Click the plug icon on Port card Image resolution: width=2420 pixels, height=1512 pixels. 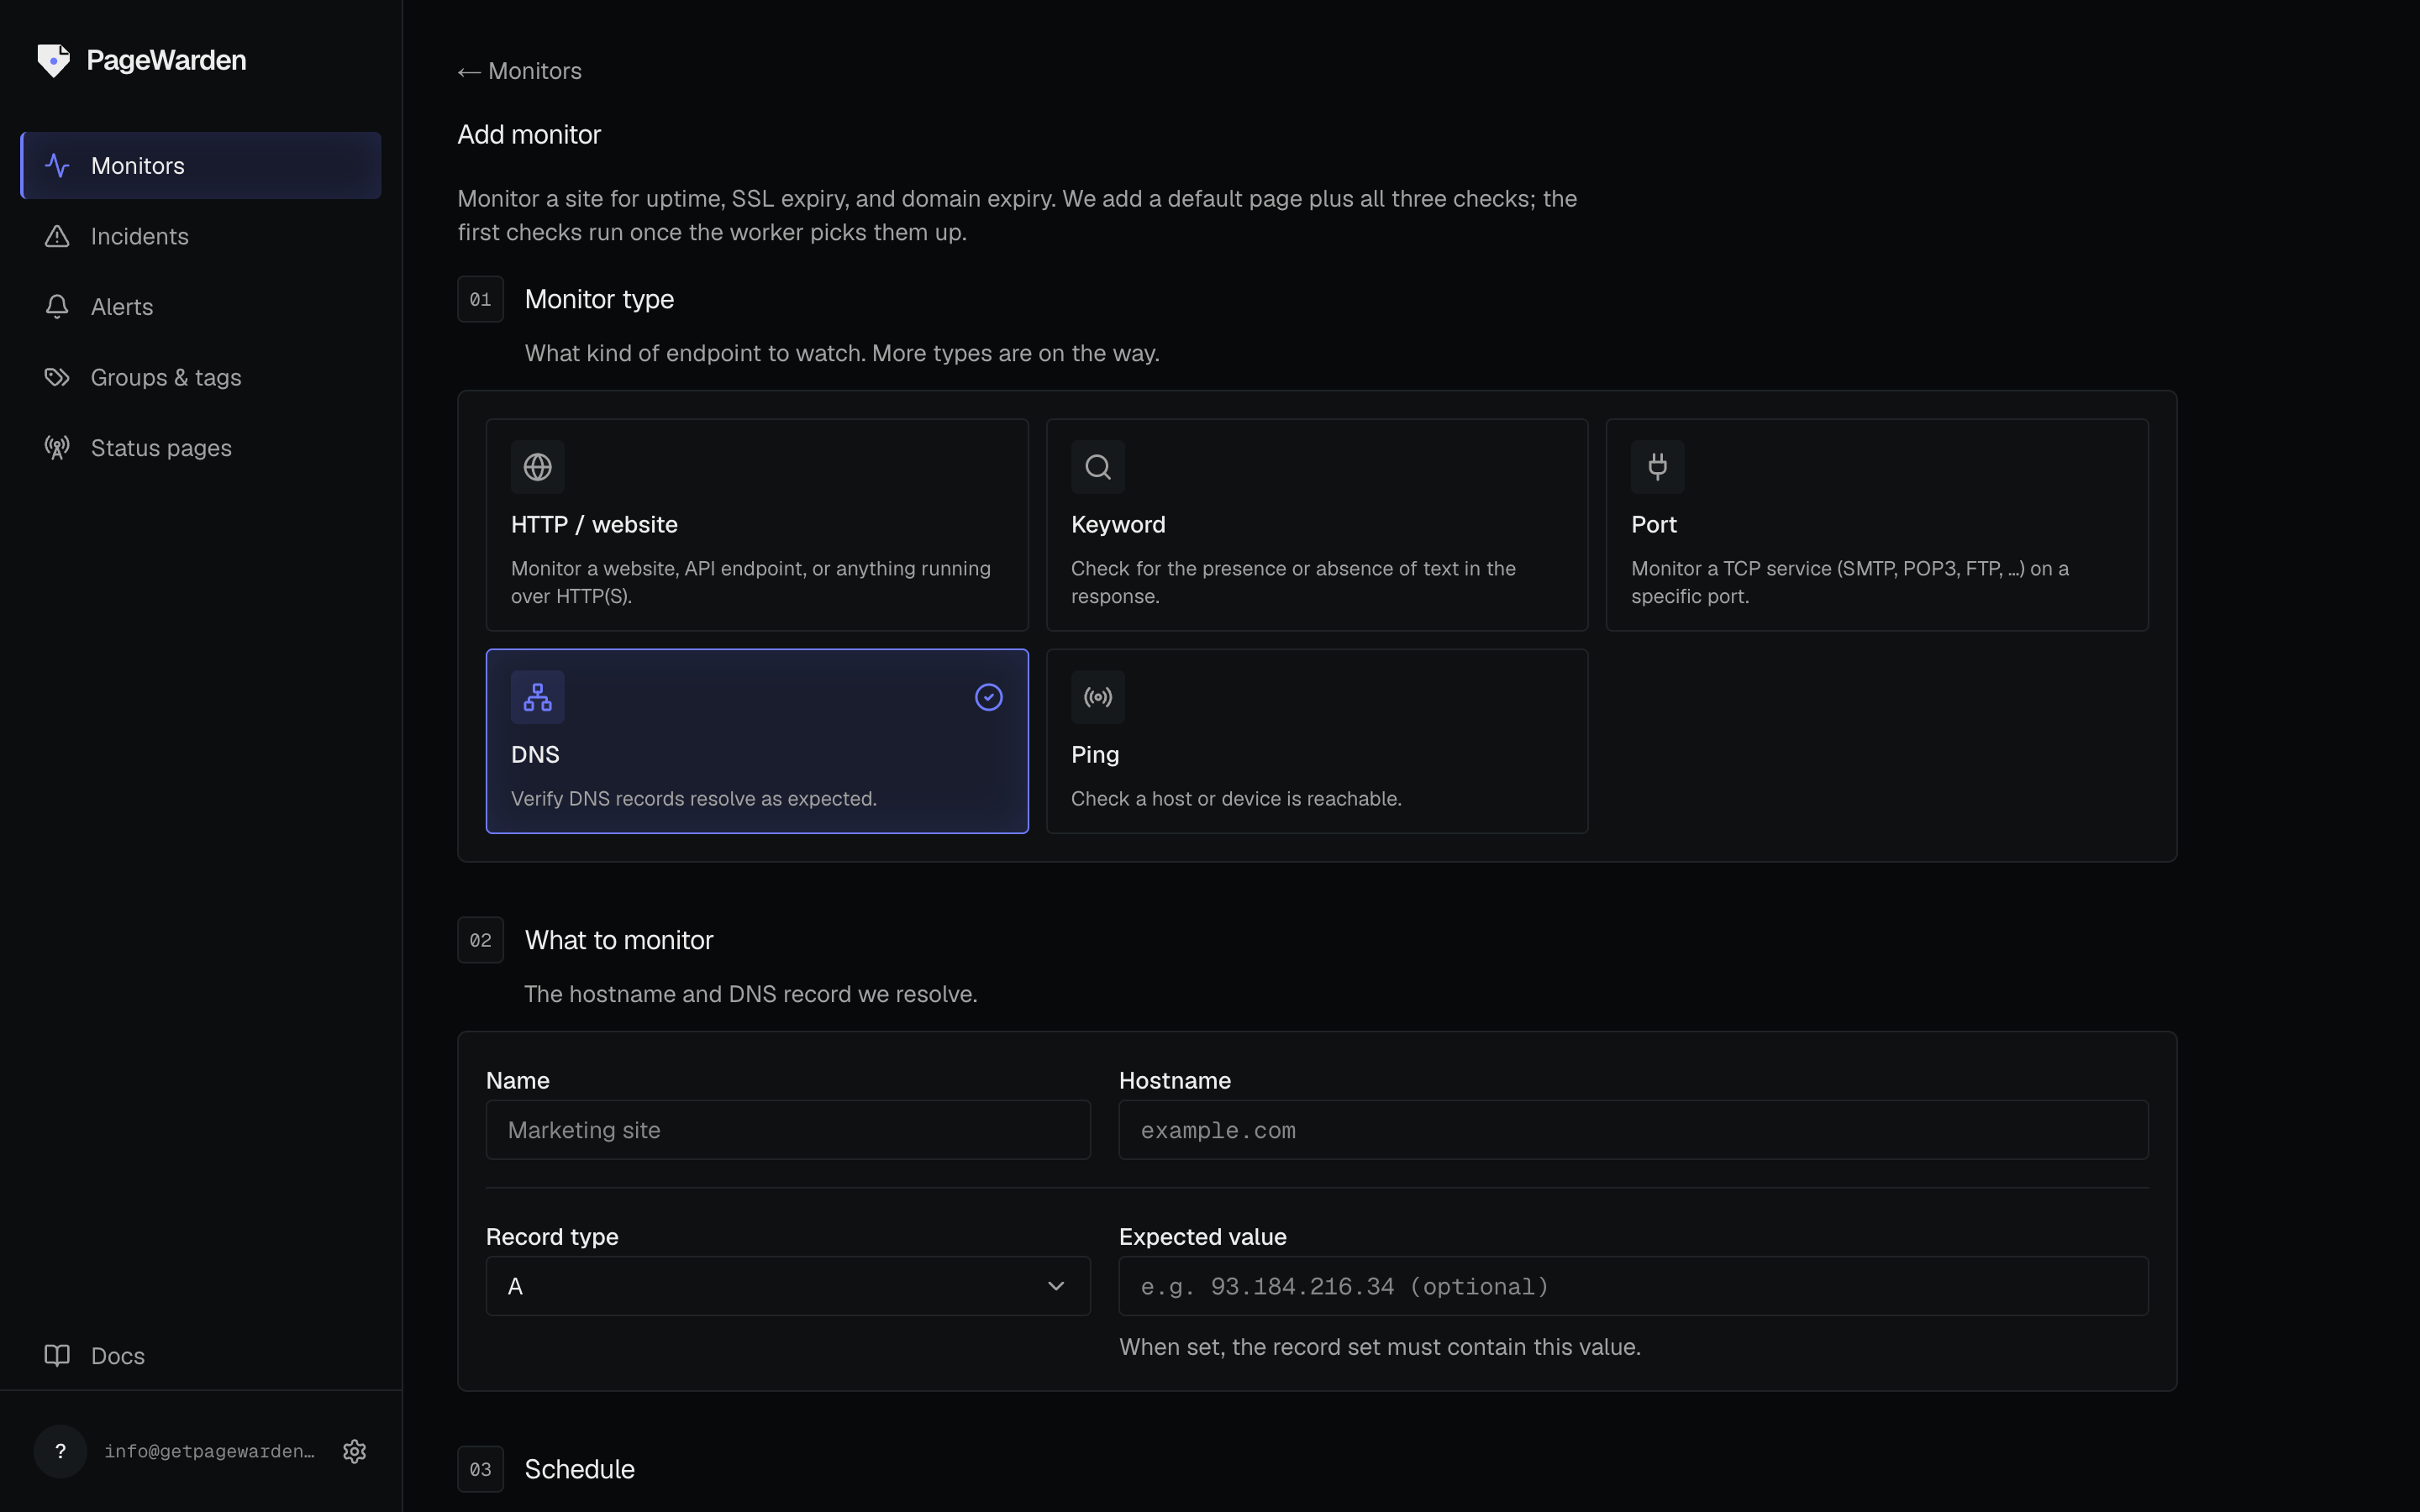(x=1658, y=467)
